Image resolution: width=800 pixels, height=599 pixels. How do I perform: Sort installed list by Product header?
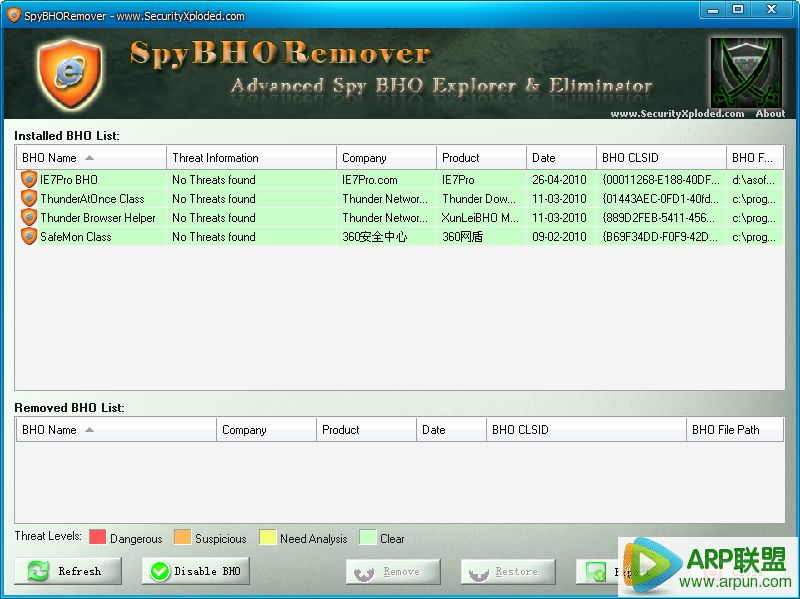481,158
